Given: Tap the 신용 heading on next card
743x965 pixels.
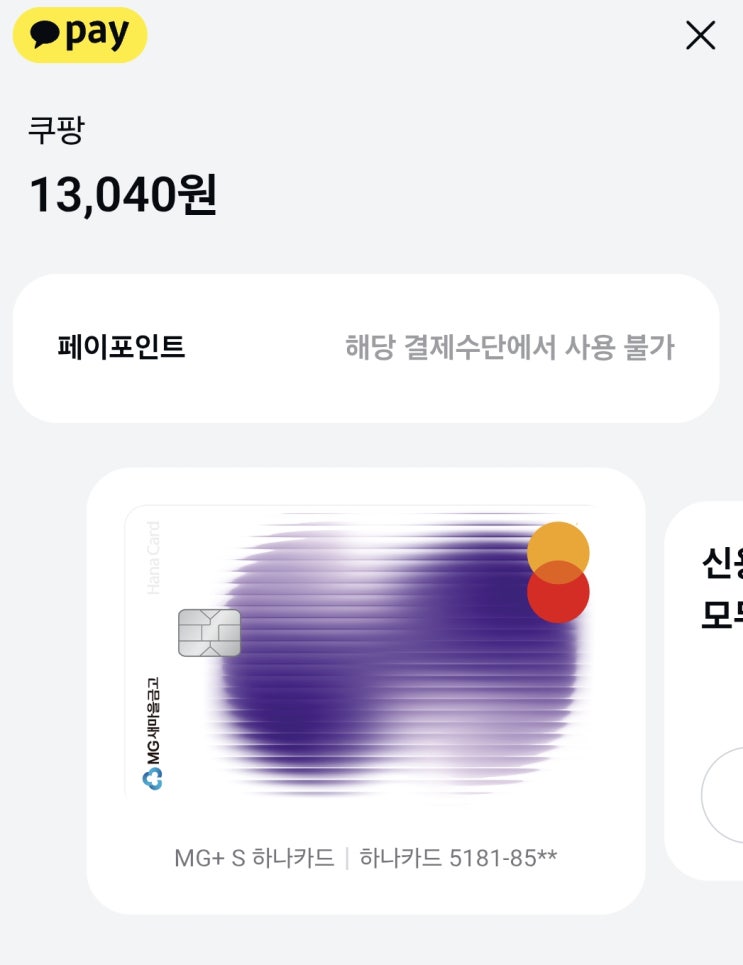Looking at the screenshot, I should click(x=722, y=565).
